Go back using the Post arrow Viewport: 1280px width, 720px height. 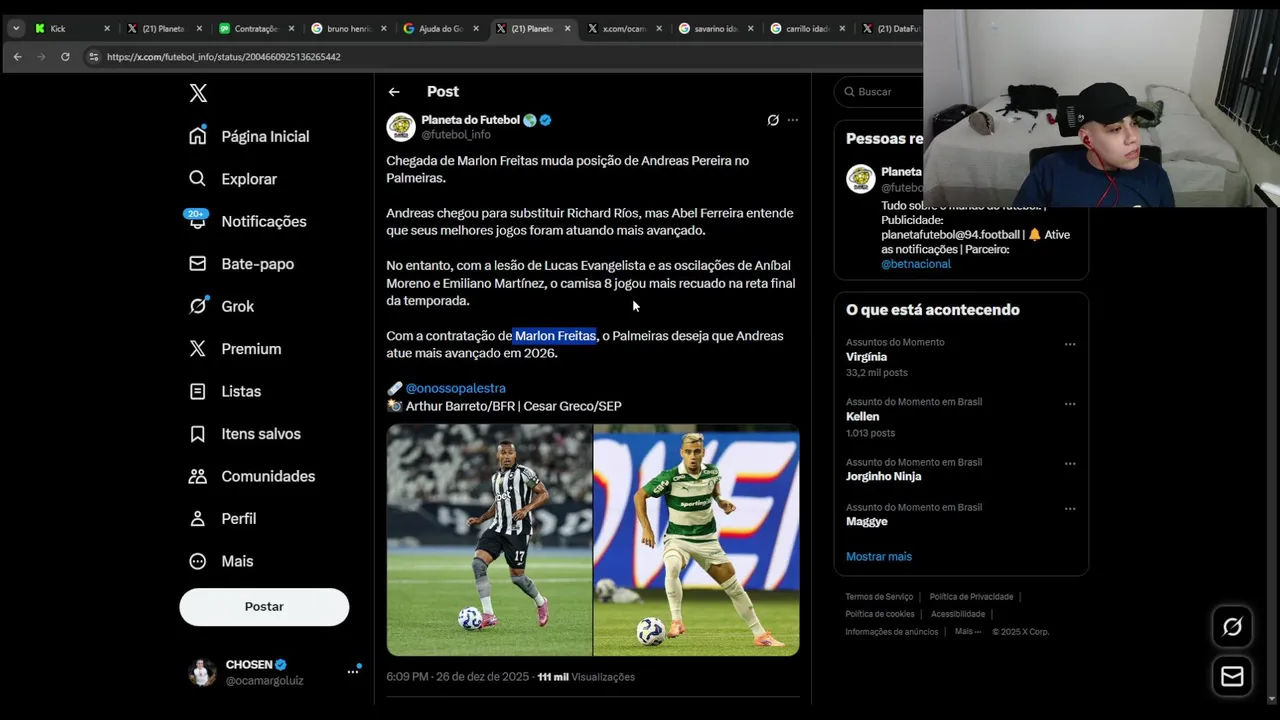click(x=394, y=92)
